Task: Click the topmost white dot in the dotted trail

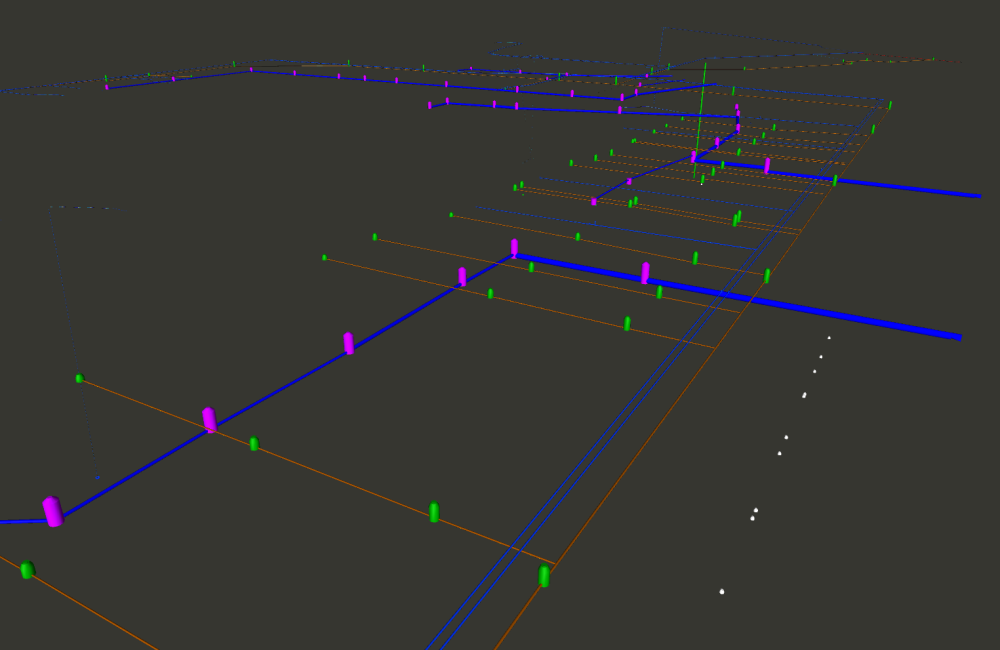Action: (829, 338)
